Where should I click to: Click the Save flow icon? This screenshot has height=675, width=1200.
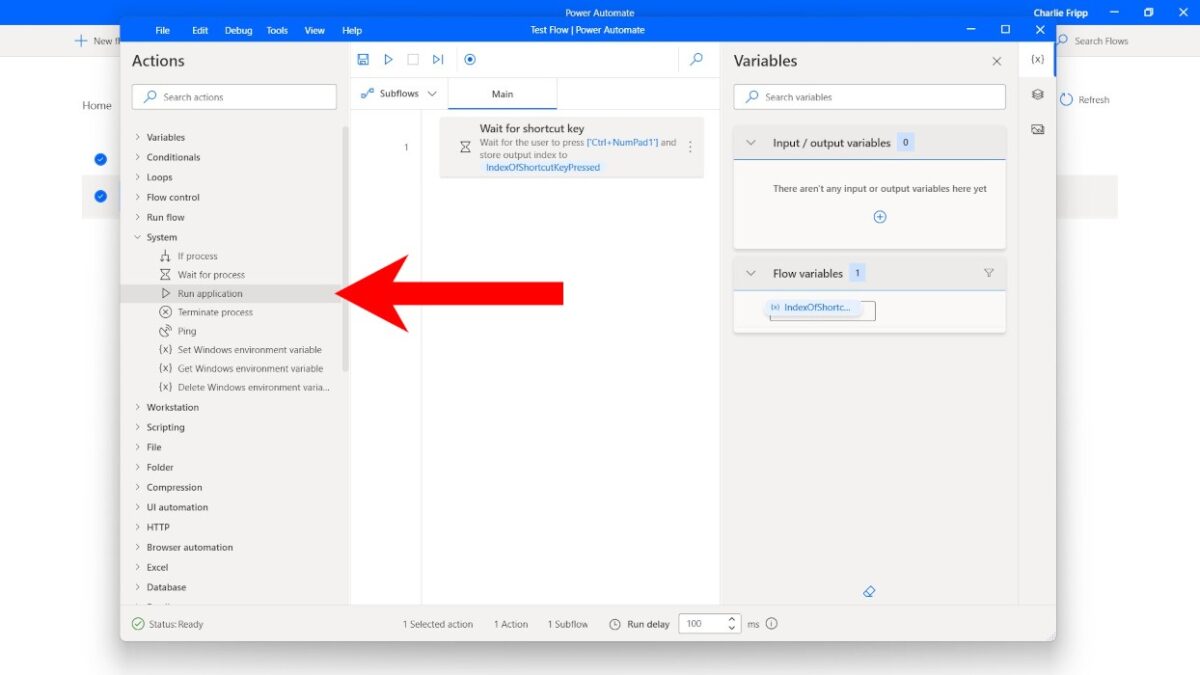(x=363, y=59)
